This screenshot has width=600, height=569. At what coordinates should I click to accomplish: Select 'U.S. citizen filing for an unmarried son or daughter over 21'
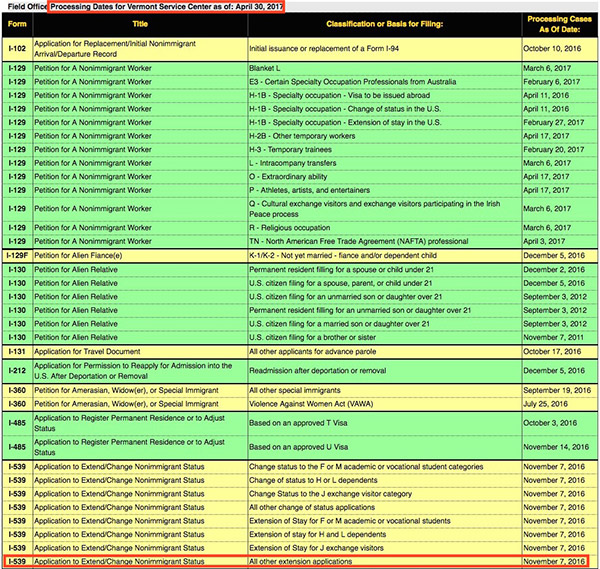(x=346, y=297)
